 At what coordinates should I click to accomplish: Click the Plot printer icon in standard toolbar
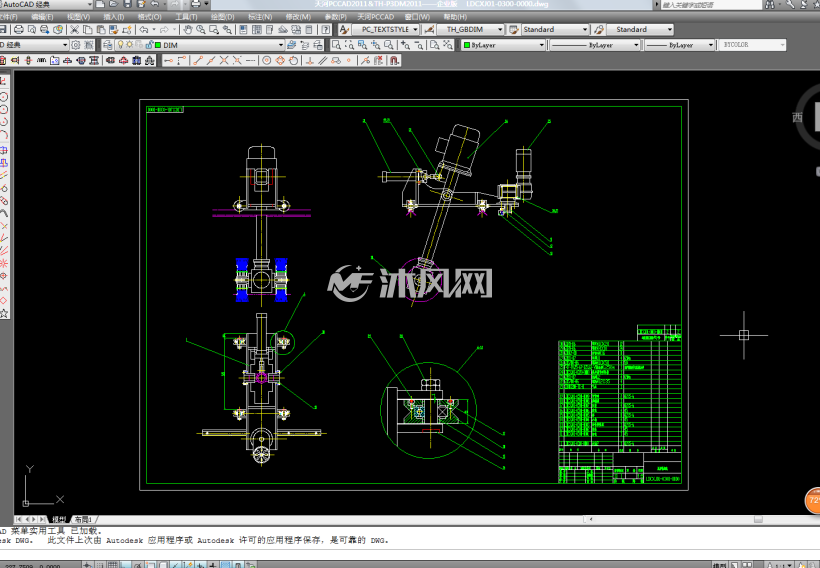pos(18,30)
